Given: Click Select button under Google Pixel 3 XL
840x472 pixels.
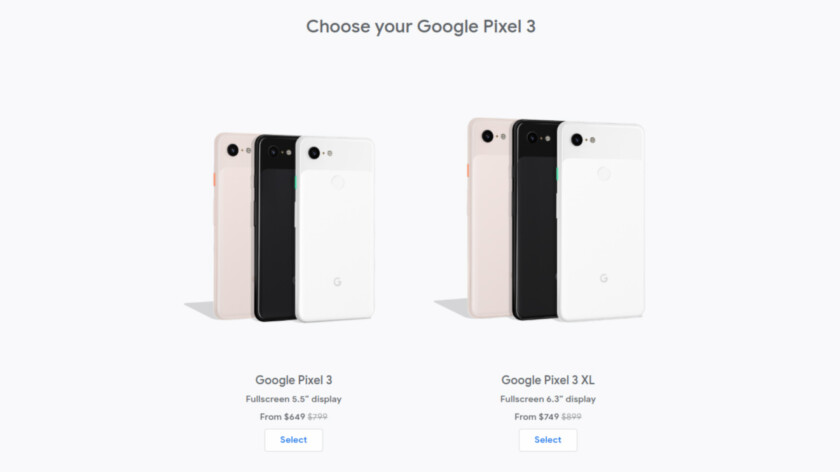Looking at the screenshot, I should (548, 440).
